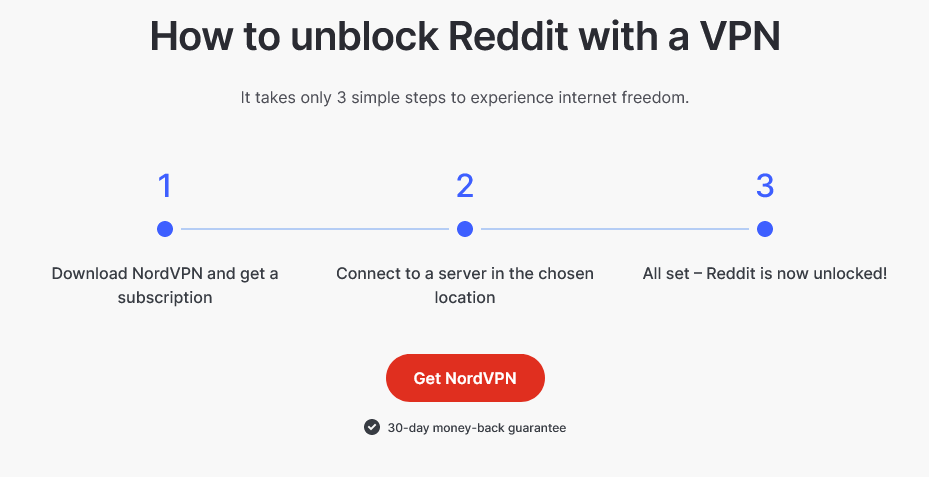929x477 pixels.
Task: Click the step 3 blue dot
Action: 765,229
